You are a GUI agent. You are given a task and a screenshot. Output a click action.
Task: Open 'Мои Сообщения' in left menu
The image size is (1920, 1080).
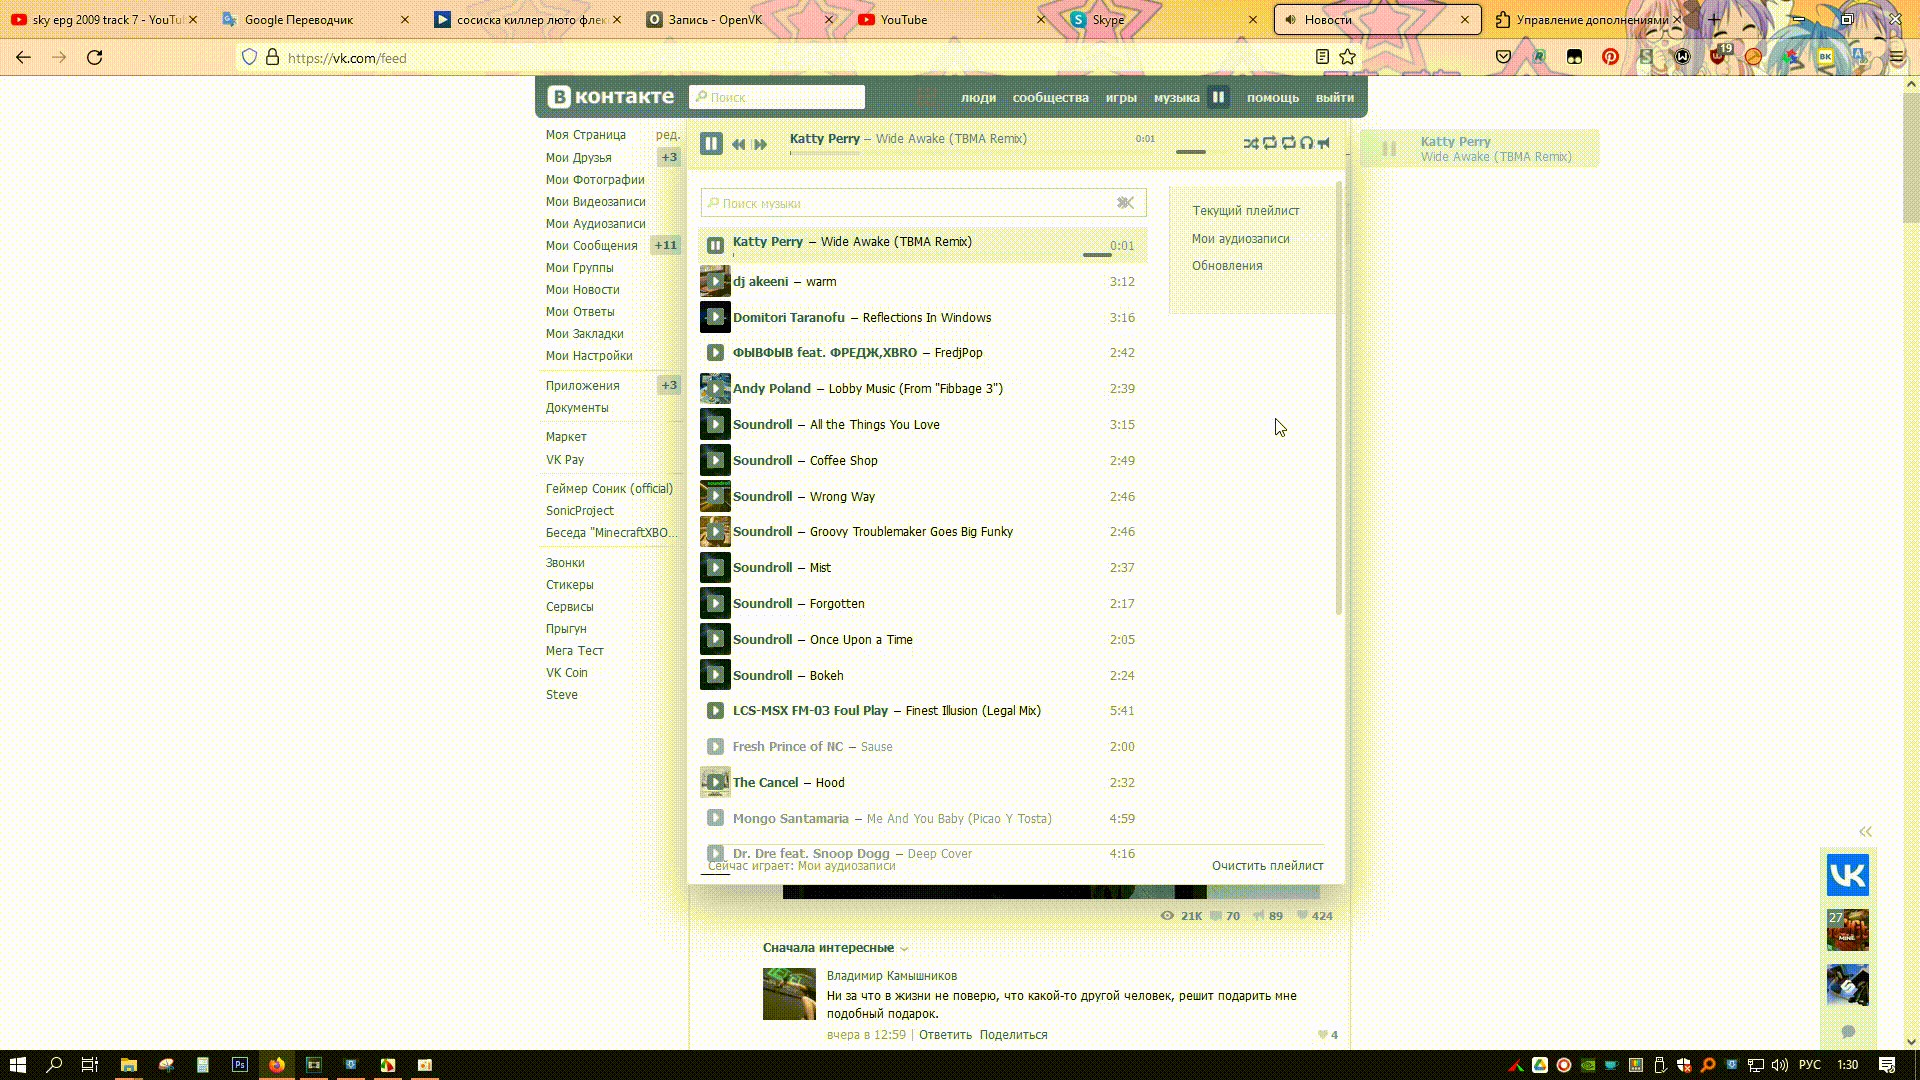pyautogui.click(x=591, y=246)
